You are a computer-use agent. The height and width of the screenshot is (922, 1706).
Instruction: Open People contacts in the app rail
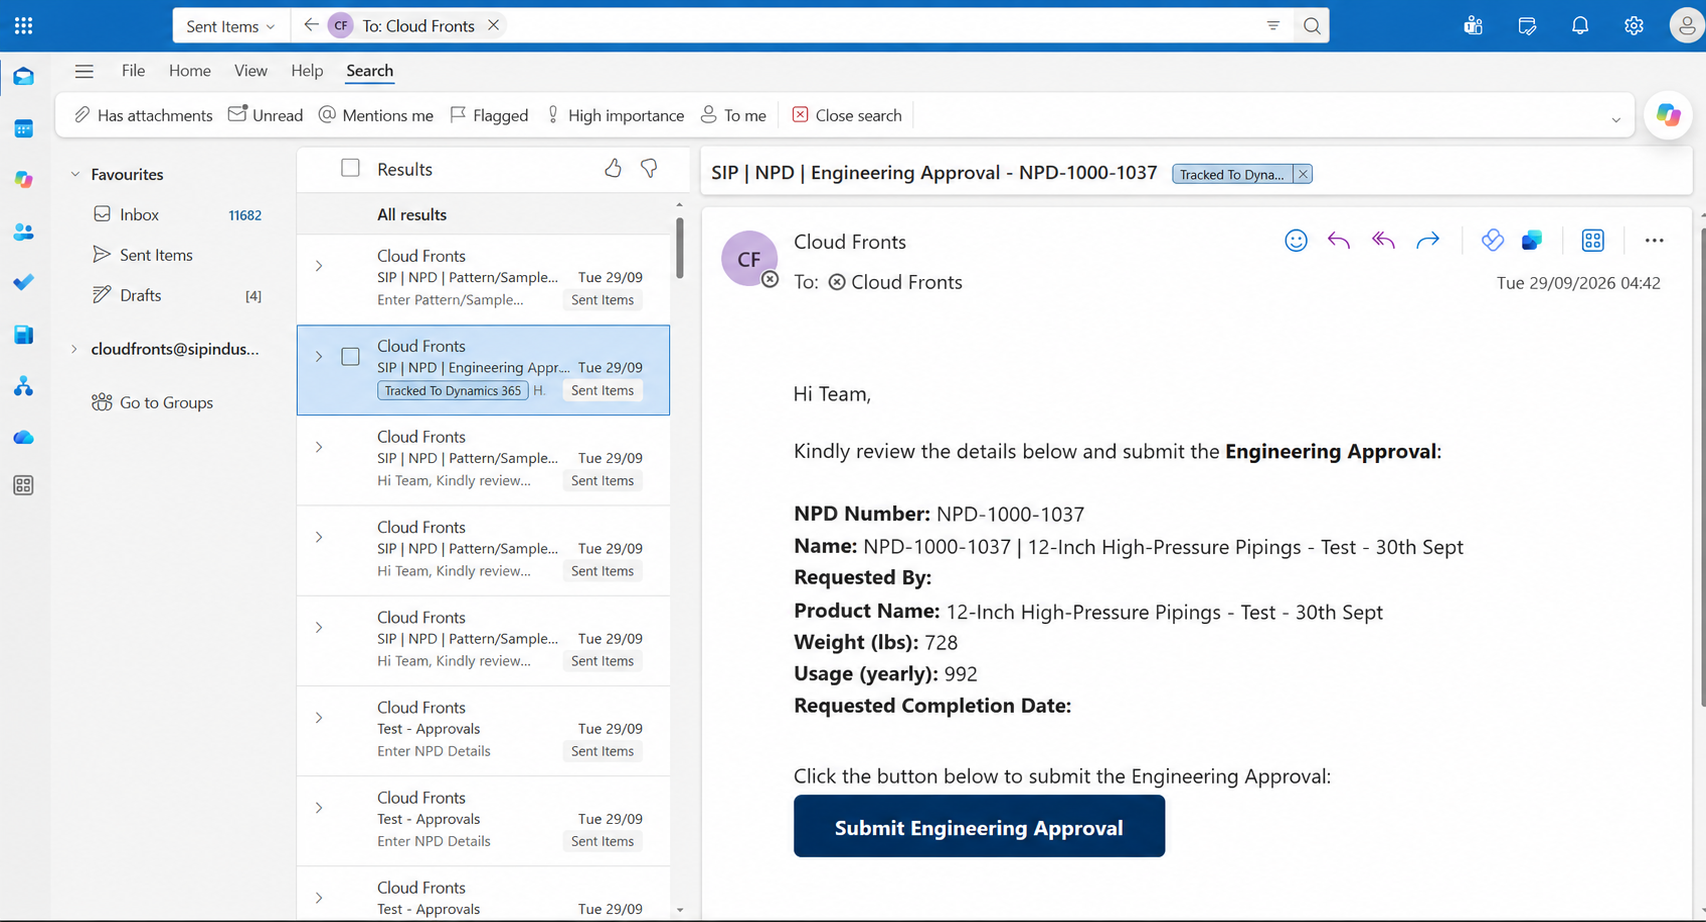pyautogui.click(x=24, y=232)
